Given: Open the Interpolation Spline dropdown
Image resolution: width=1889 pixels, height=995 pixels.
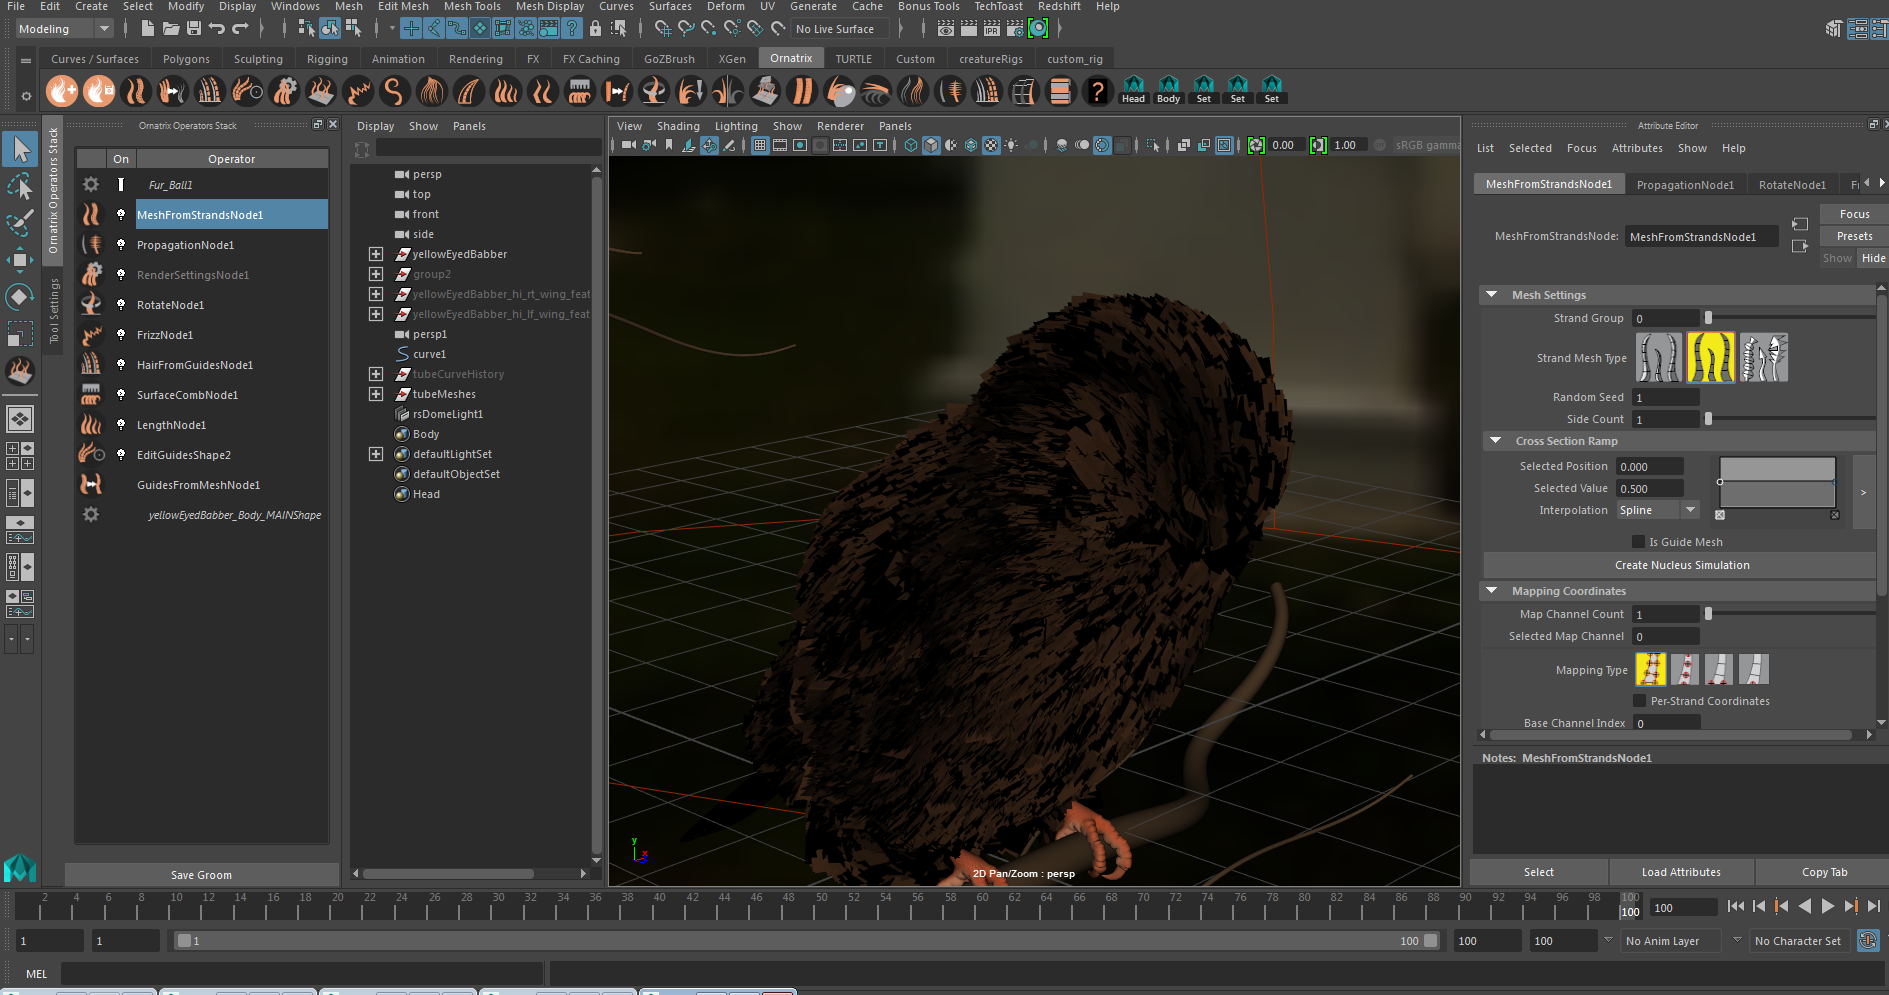Looking at the screenshot, I should 1658,510.
